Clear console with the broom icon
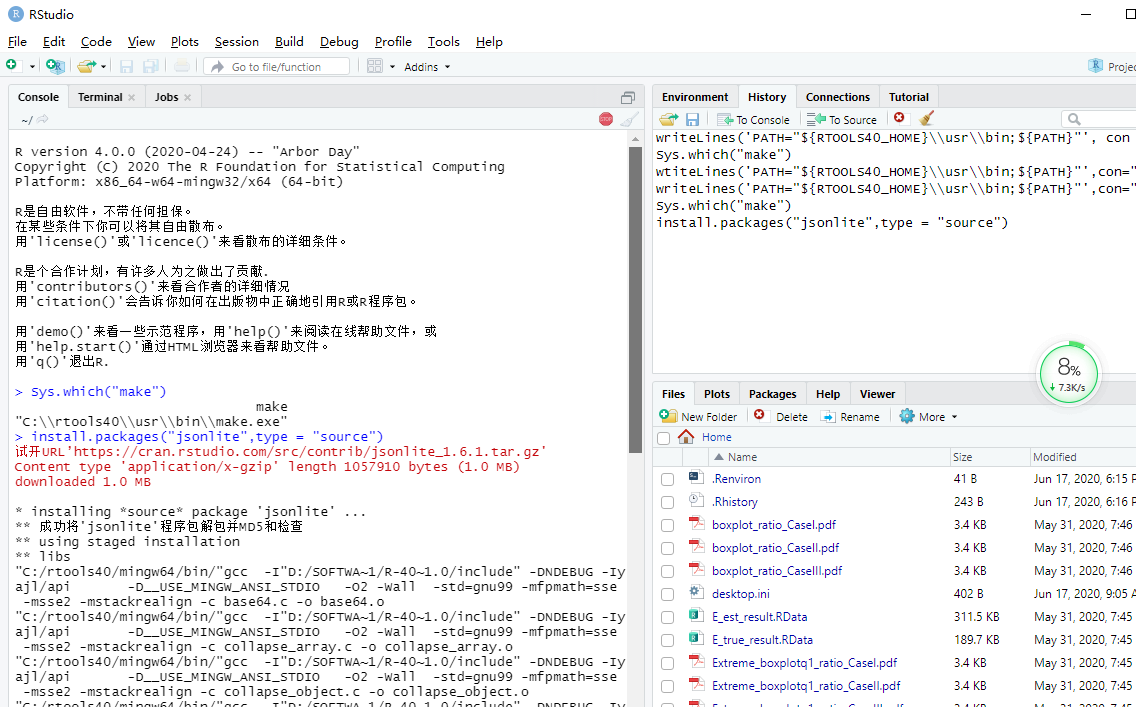 [x=630, y=120]
